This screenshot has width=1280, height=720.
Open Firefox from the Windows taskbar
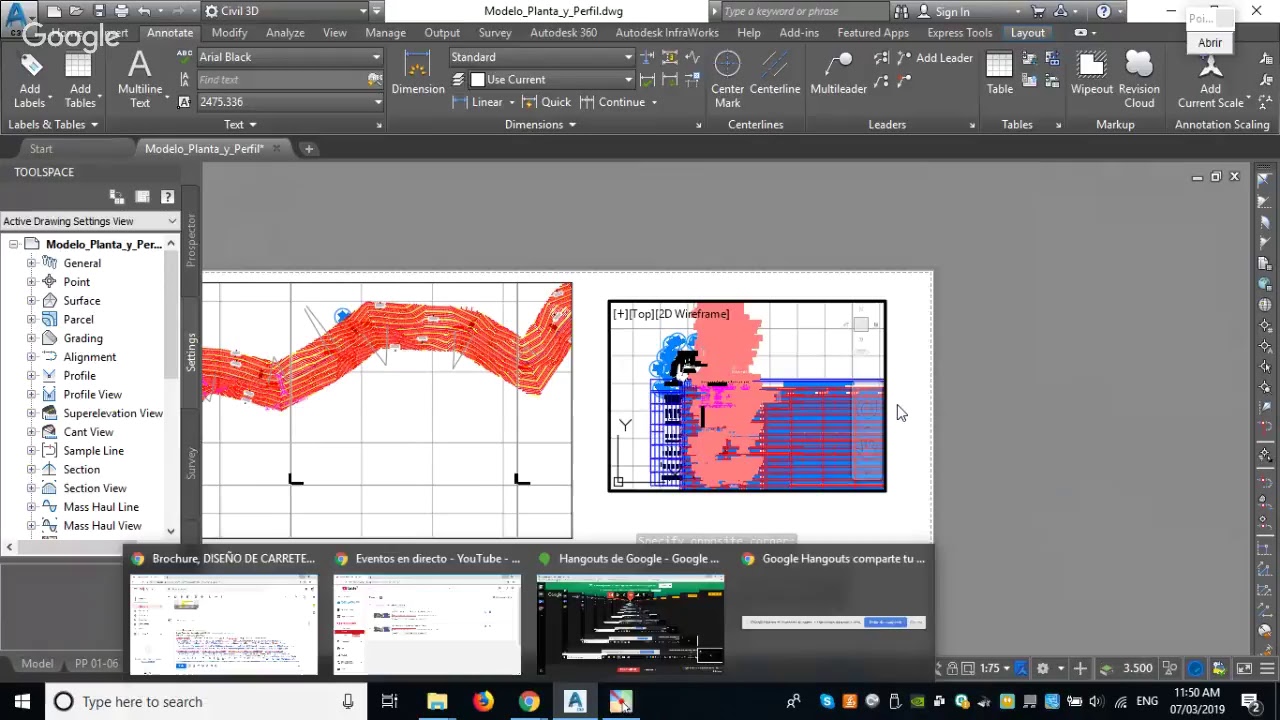click(x=483, y=702)
